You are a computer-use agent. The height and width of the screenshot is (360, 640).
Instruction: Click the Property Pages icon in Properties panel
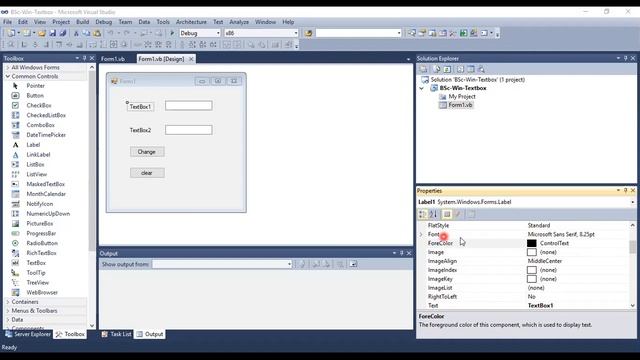(x=471, y=214)
